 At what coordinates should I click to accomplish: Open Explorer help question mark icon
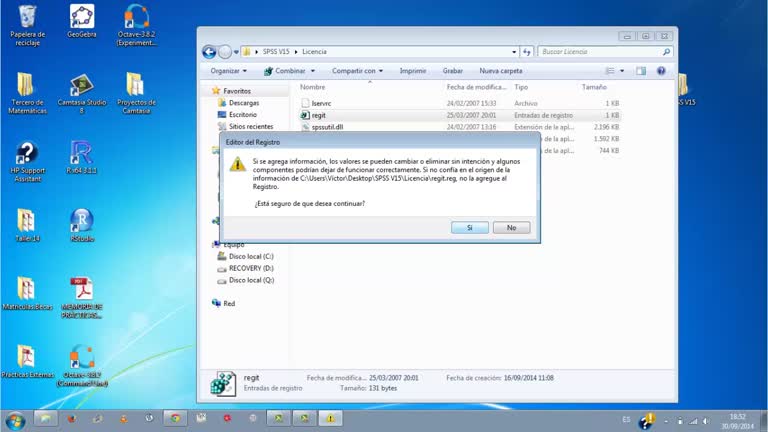point(661,71)
